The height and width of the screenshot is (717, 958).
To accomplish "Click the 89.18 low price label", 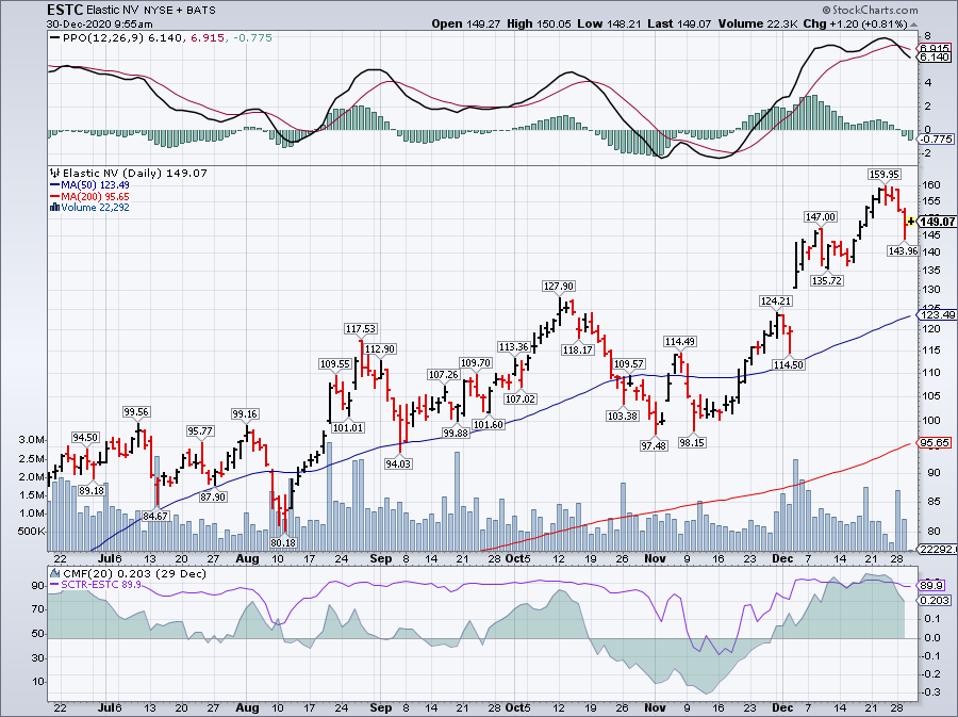I will 92,490.
